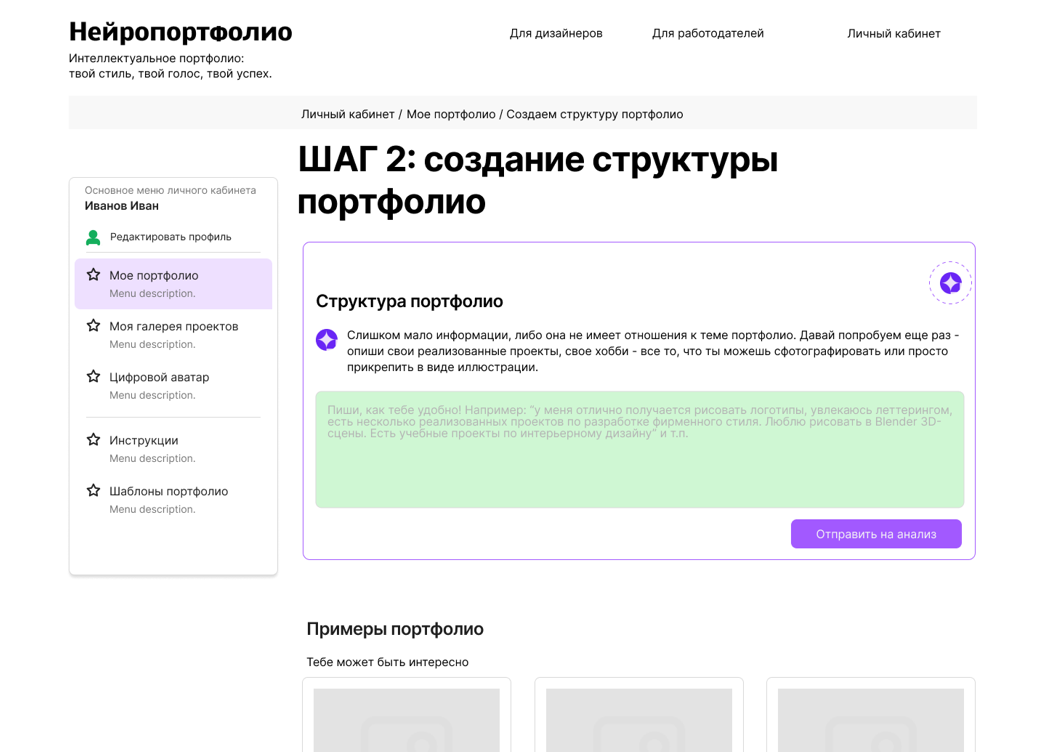
Task: Click Редактировать профиль link
Action: (x=171, y=236)
